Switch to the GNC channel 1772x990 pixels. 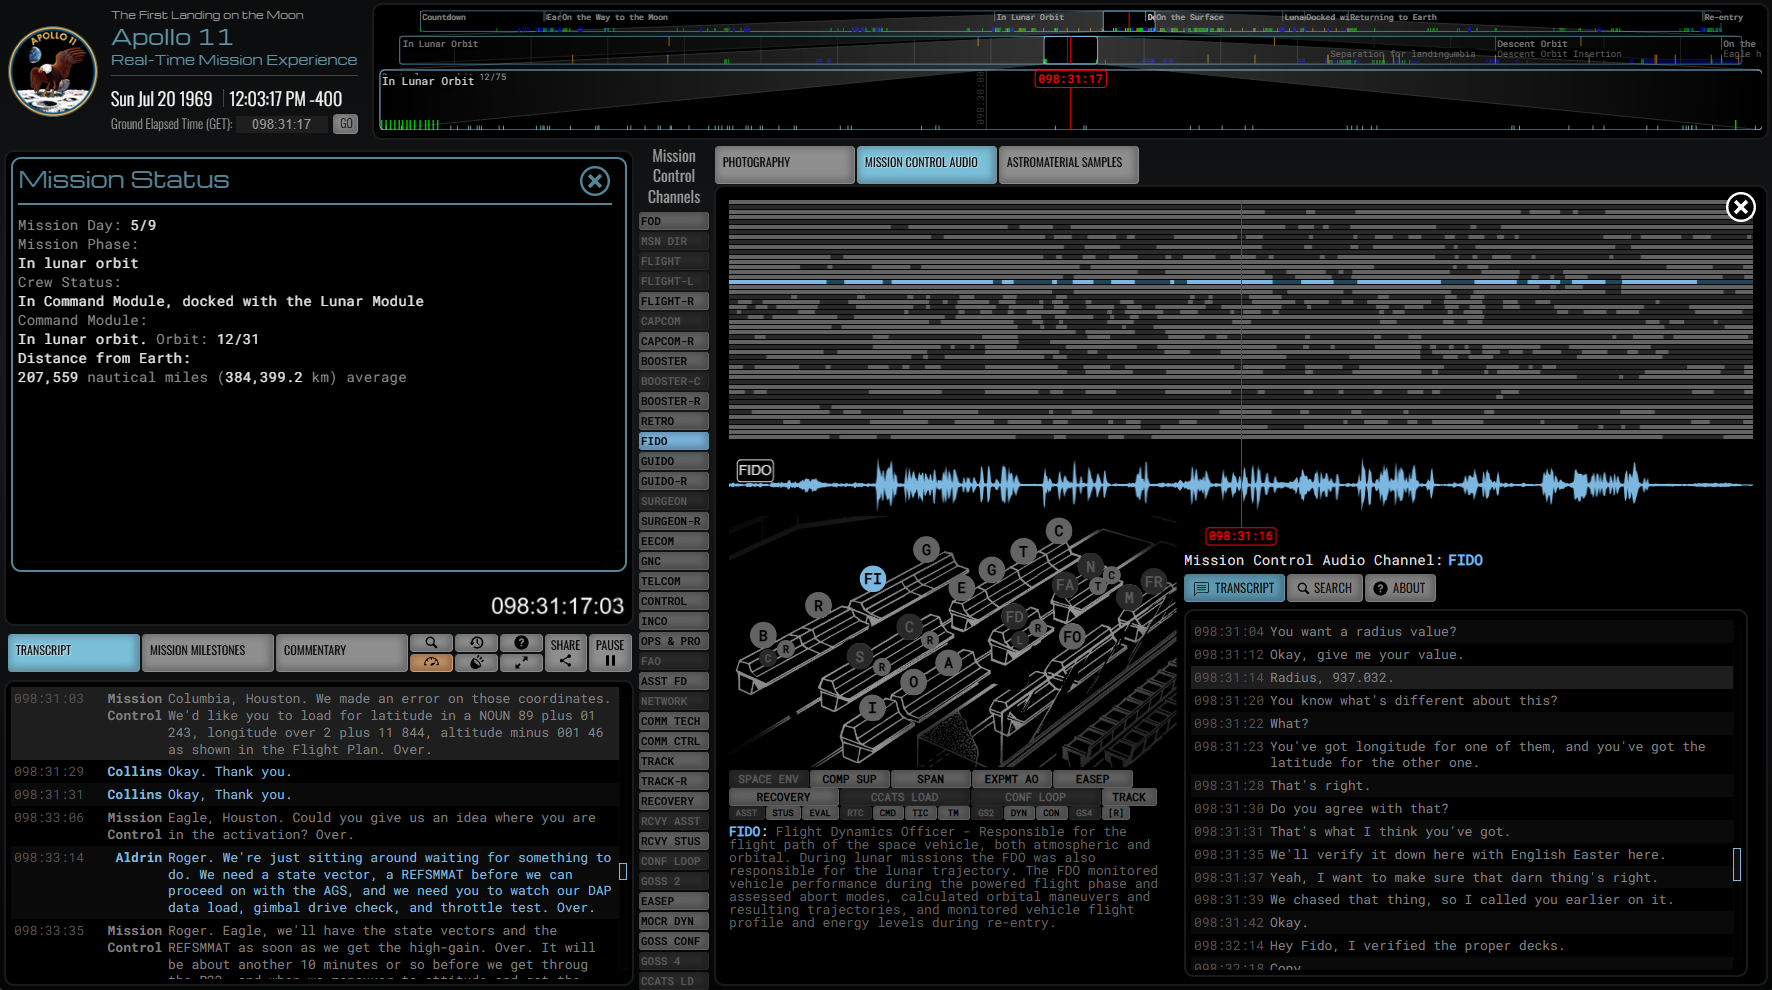[674, 561]
